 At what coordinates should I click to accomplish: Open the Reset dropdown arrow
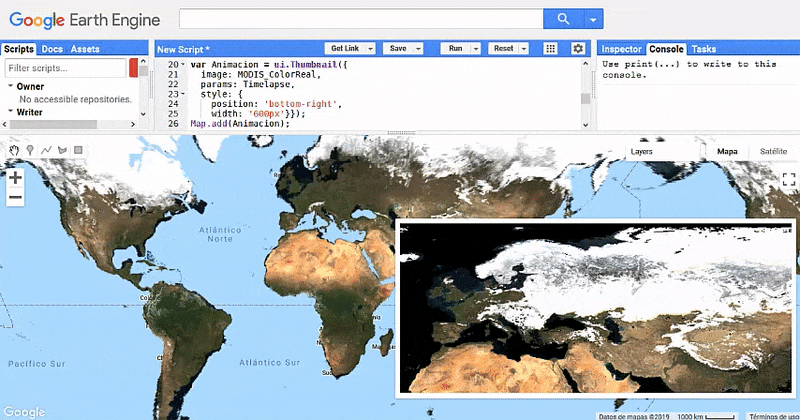click(x=524, y=48)
